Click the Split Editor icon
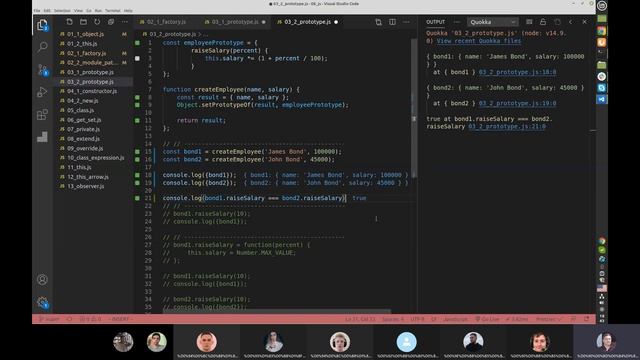This screenshot has width=640, height=360. tap(392, 22)
